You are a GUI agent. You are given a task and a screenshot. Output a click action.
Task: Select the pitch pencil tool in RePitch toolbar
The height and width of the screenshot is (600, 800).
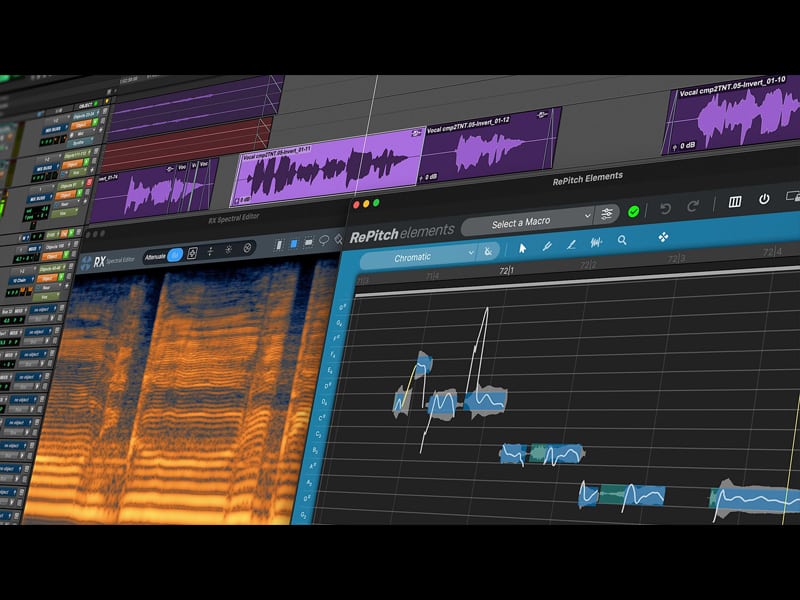click(x=545, y=245)
